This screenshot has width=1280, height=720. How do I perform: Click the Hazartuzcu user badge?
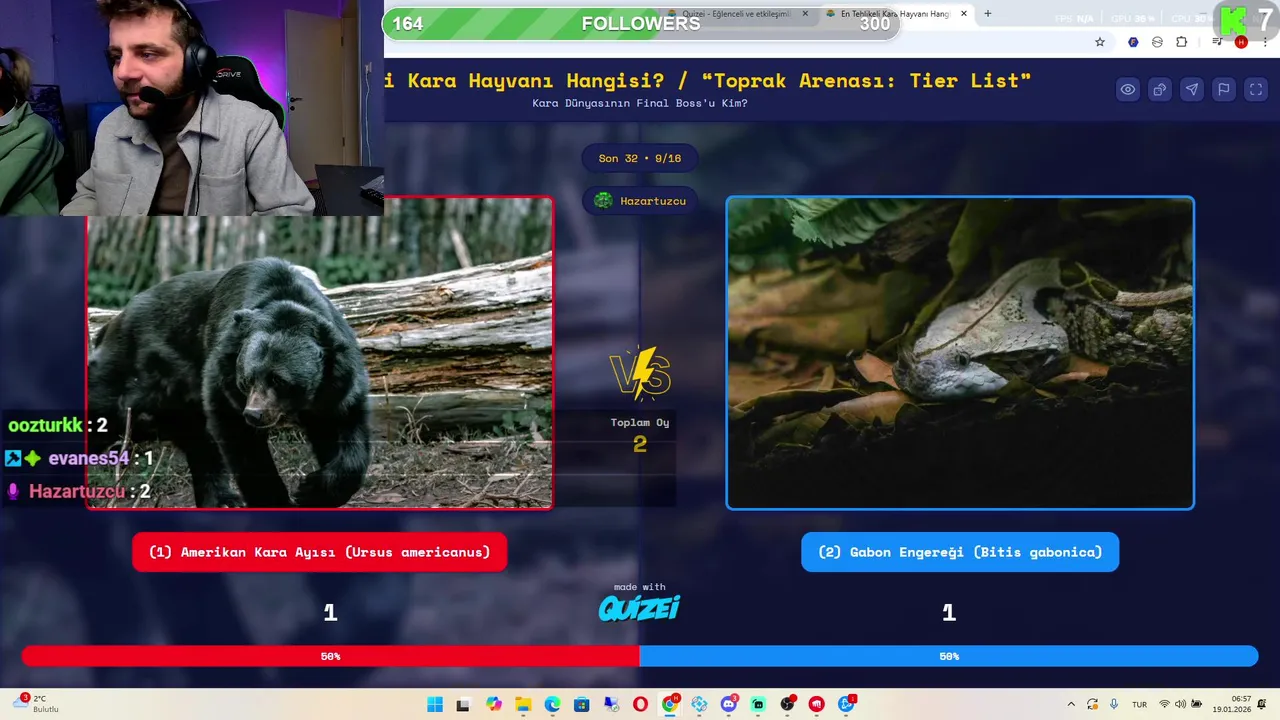[640, 201]
